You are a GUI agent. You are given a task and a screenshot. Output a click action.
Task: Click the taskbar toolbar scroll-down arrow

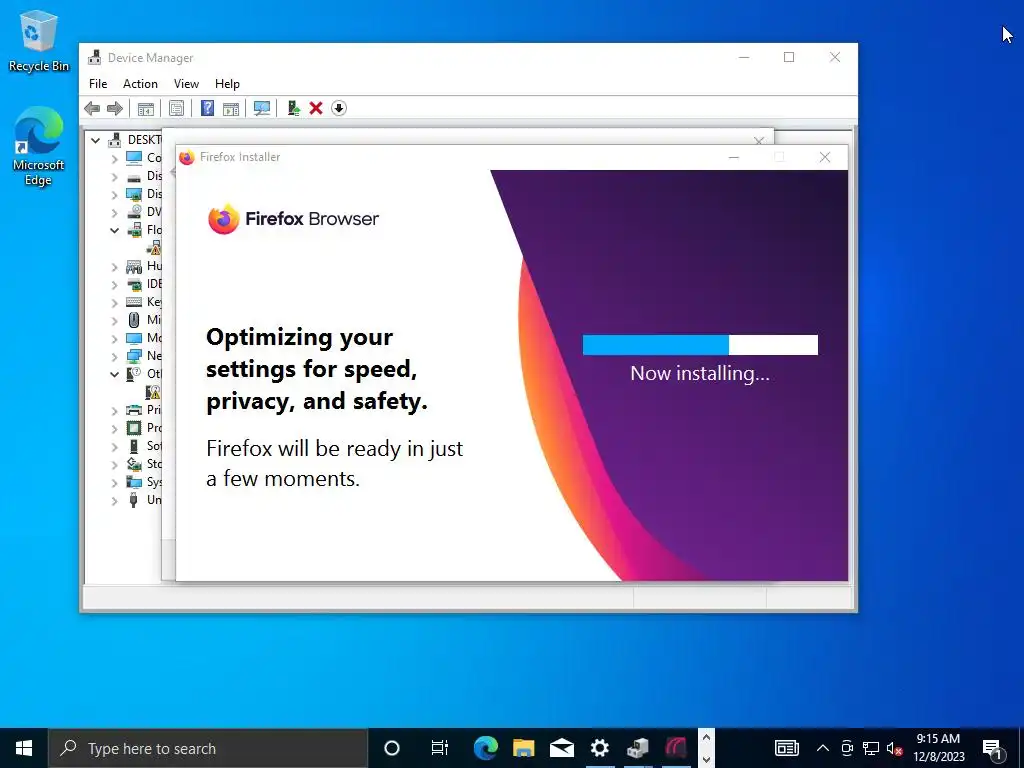coord(706,758)
